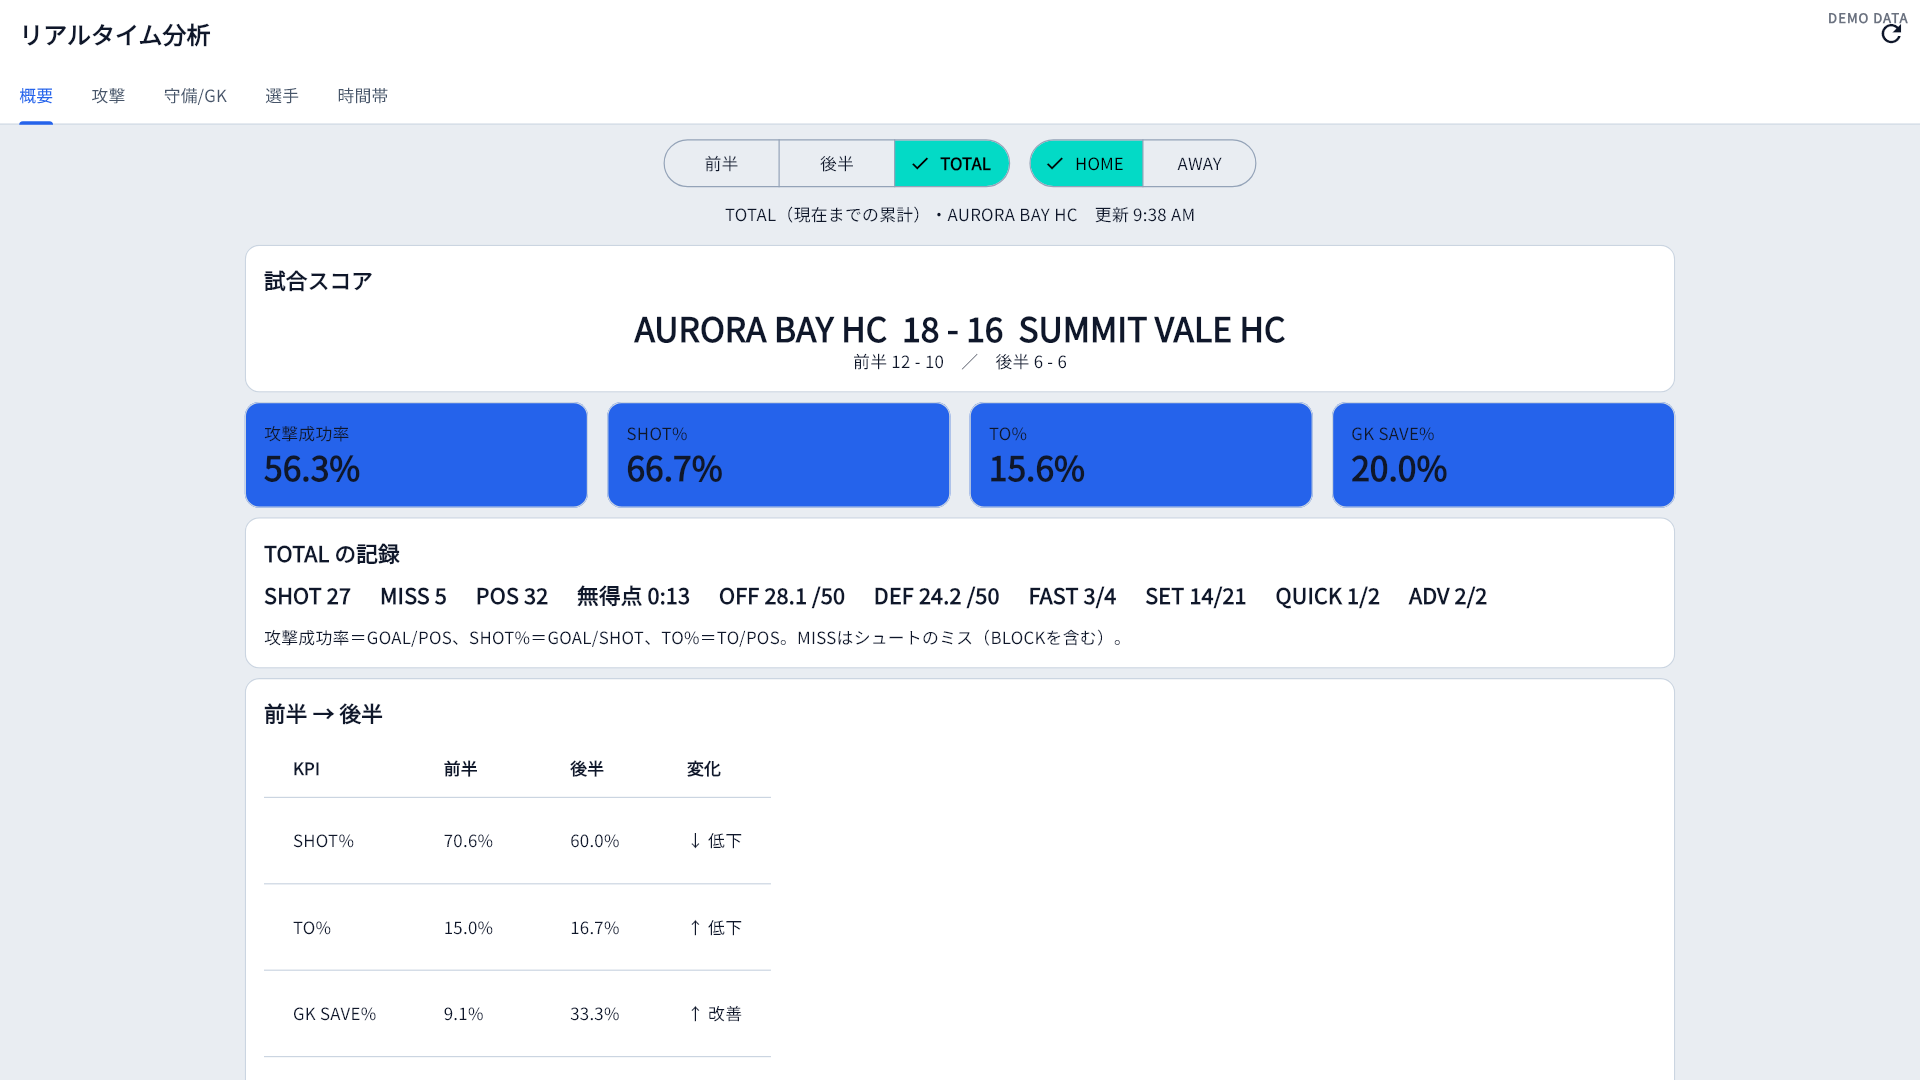Screen dimensions: 1920x1080
Task: Click the GK SAVE% 20.0% card
Action: click(1503, 455)
